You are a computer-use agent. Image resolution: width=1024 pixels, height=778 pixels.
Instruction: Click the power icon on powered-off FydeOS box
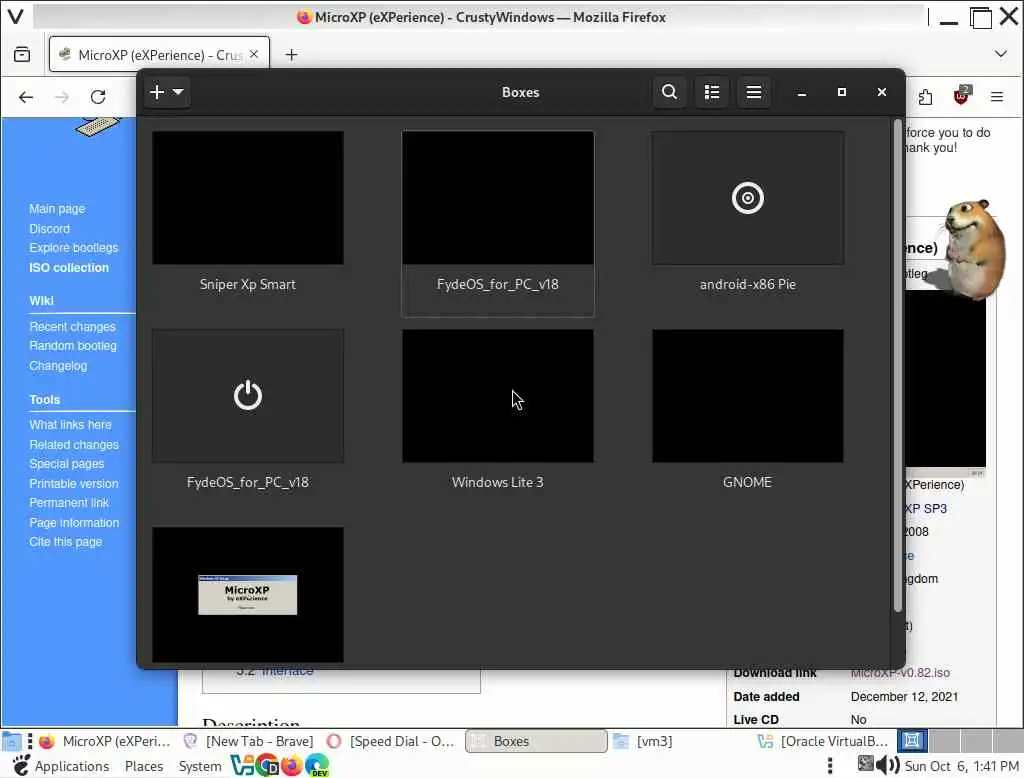248,395
